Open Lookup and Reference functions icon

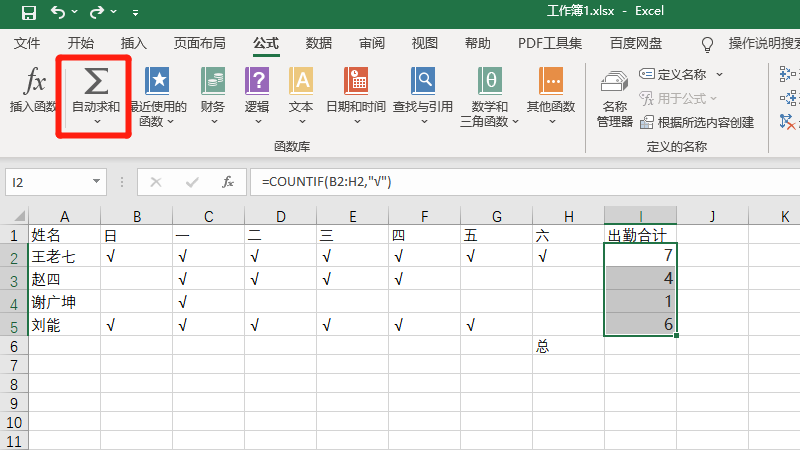[x=423, y=81]
